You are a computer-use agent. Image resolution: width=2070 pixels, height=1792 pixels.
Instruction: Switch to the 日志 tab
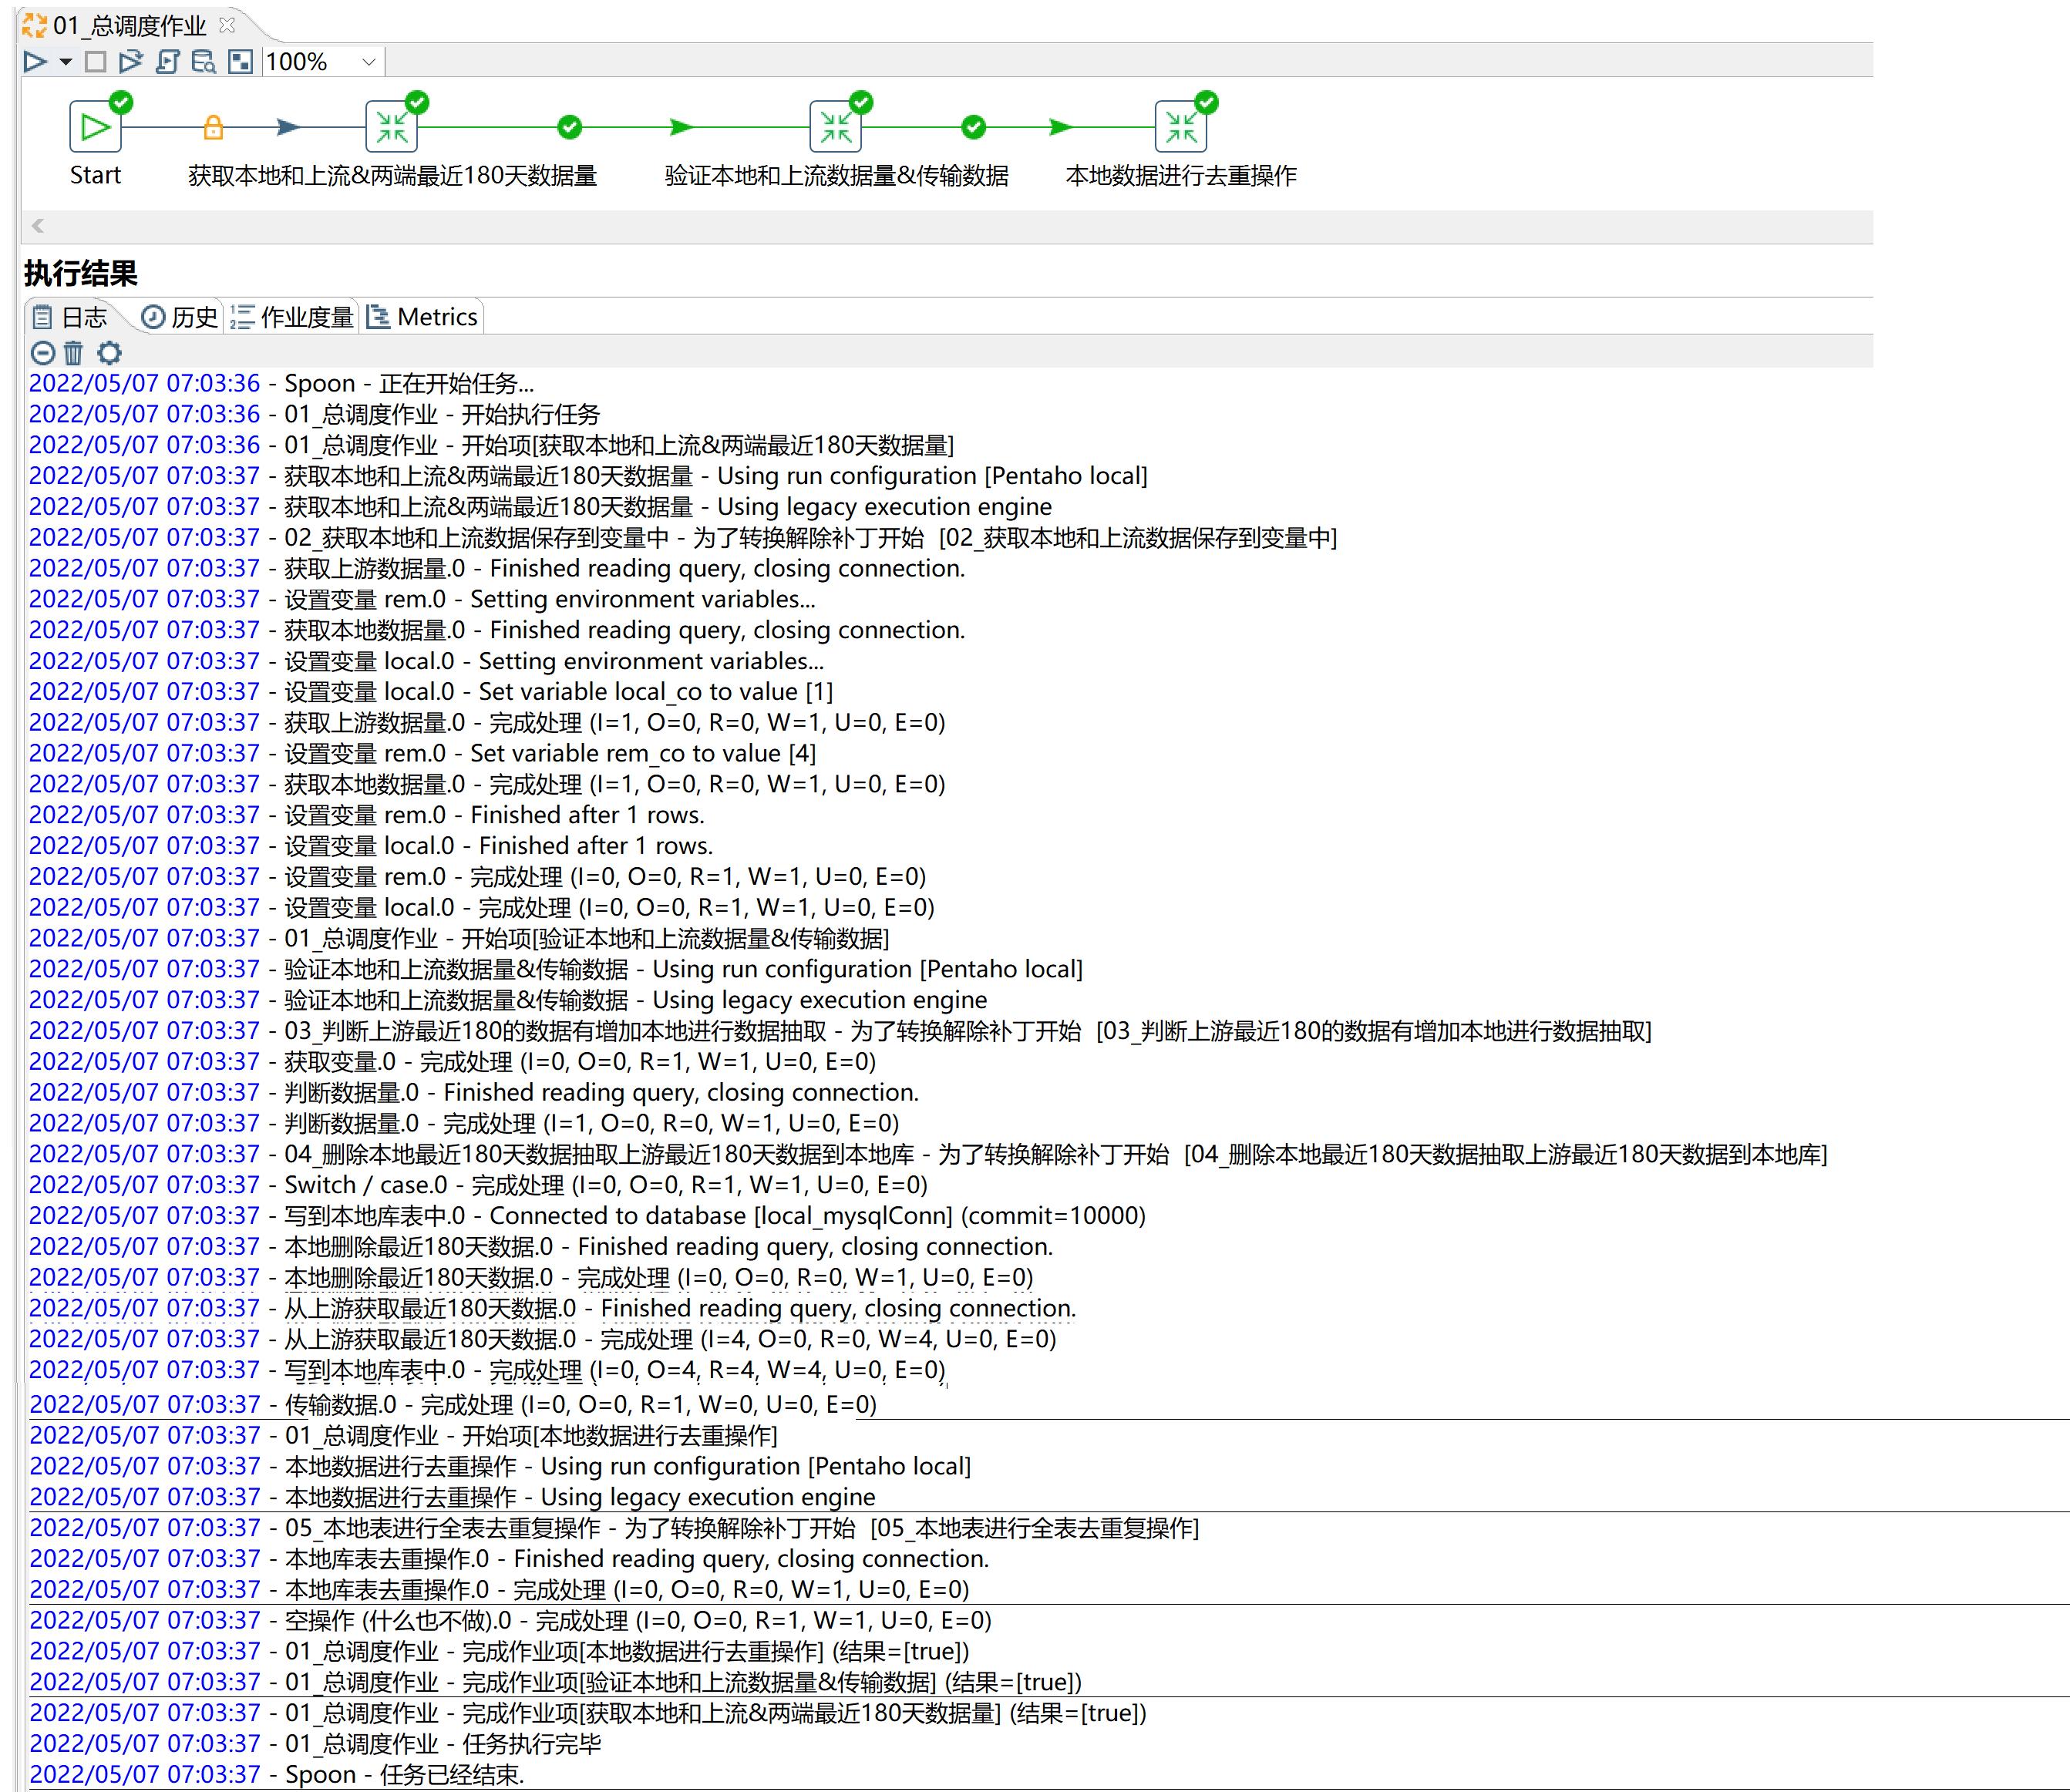(70, 317)
